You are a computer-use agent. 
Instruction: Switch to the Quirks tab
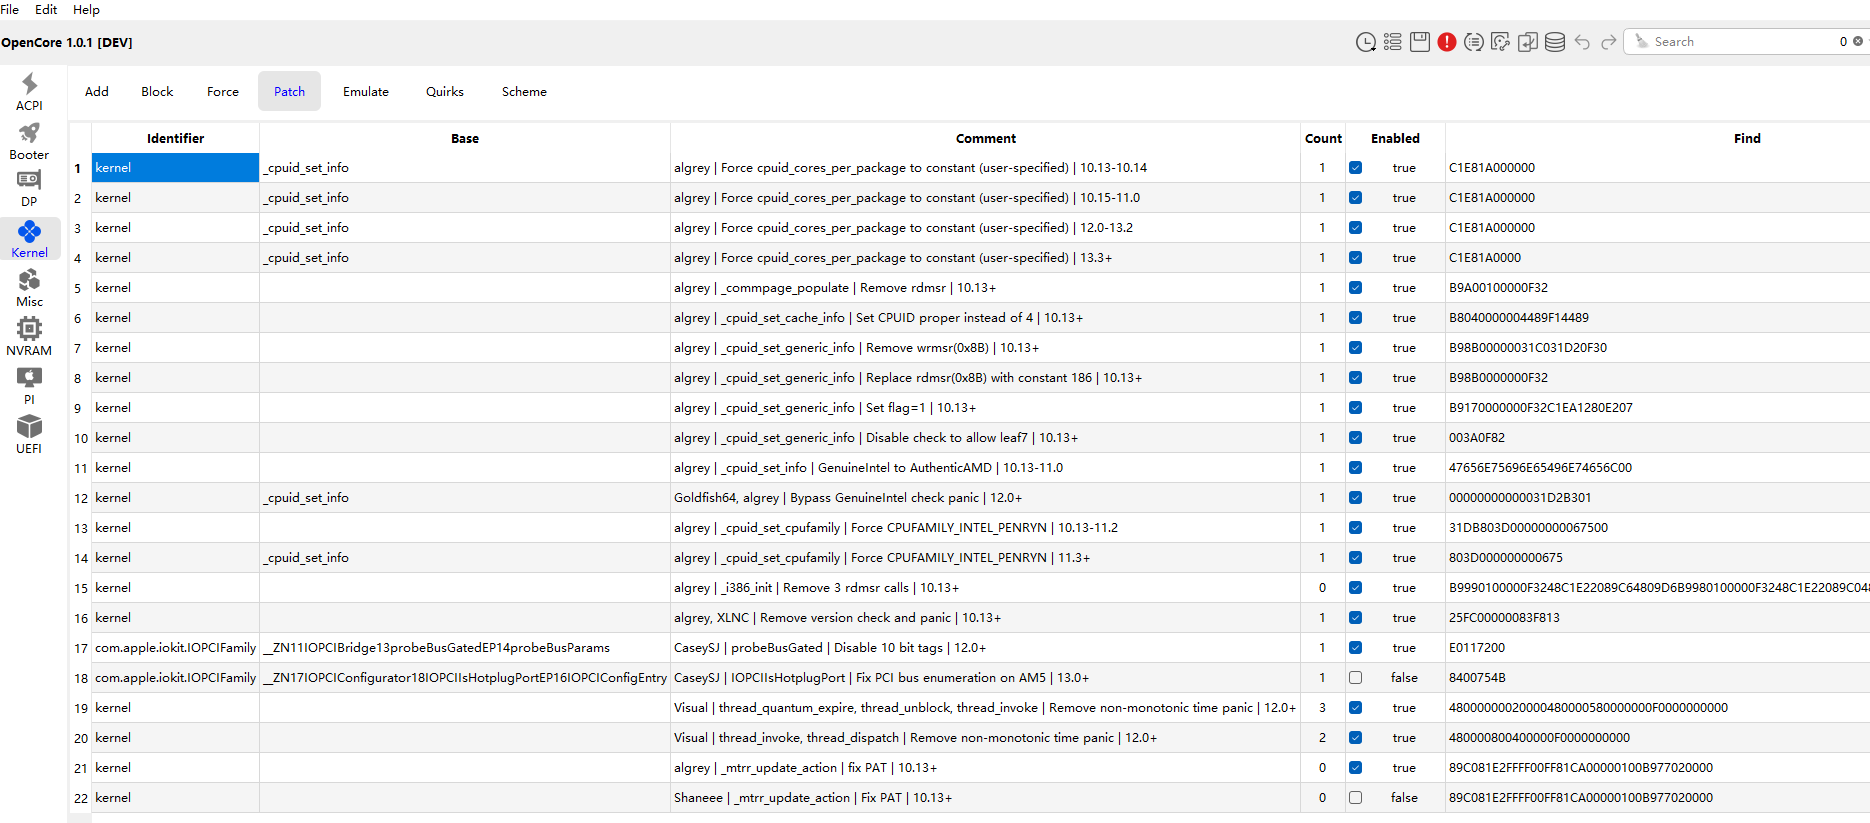pyautogui.click(x=444, y=92)
